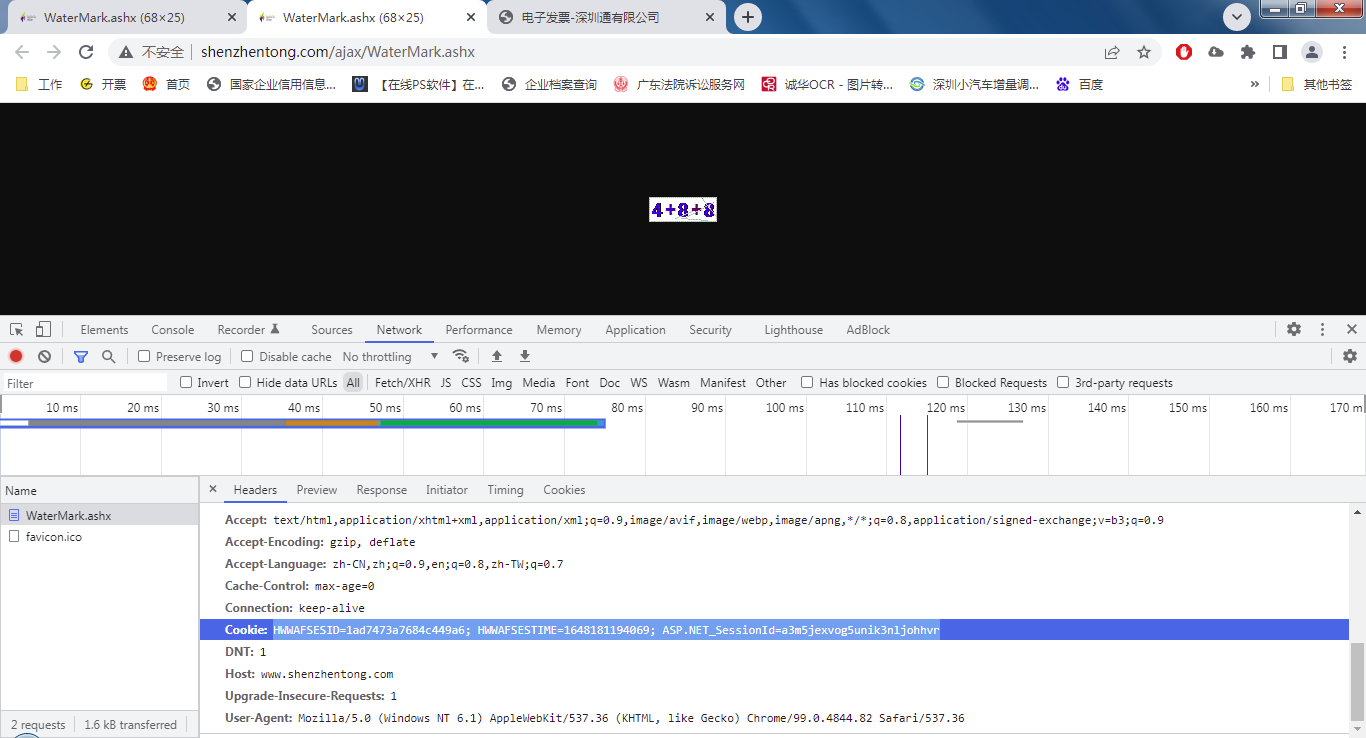Toggle the network filter funnel icon
The height and width of the screenshot is (738, 1366).
point(81,357)
